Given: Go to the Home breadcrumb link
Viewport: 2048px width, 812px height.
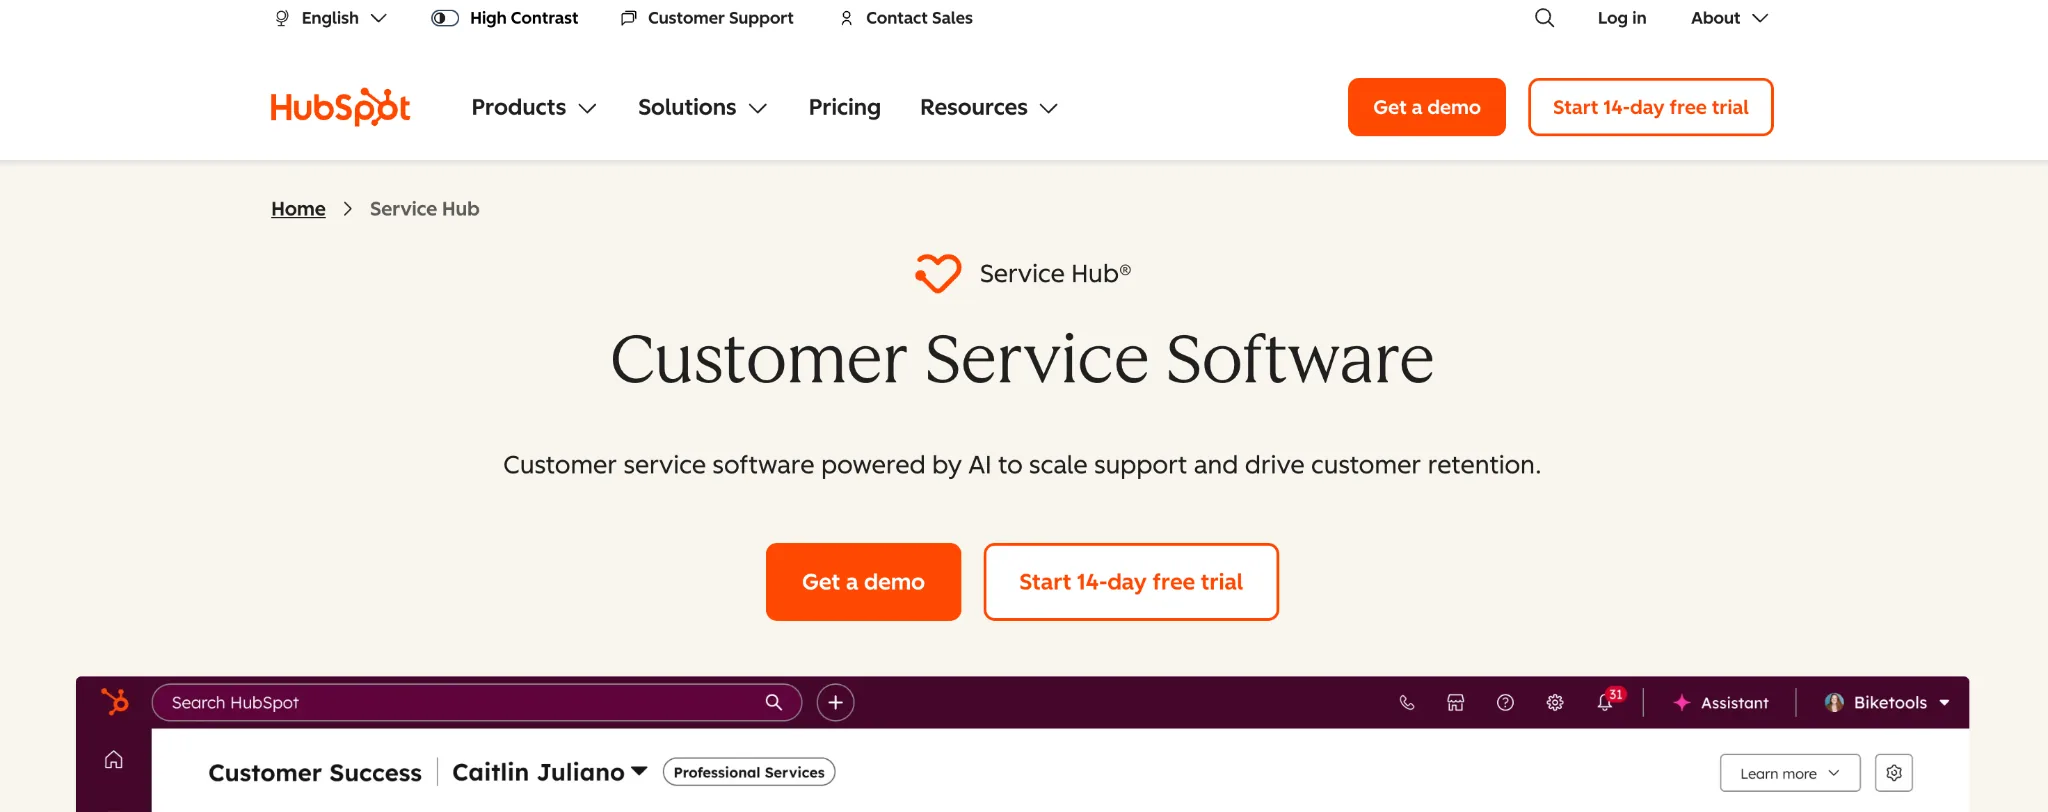Looking at the screenshot, I should 298,209.
